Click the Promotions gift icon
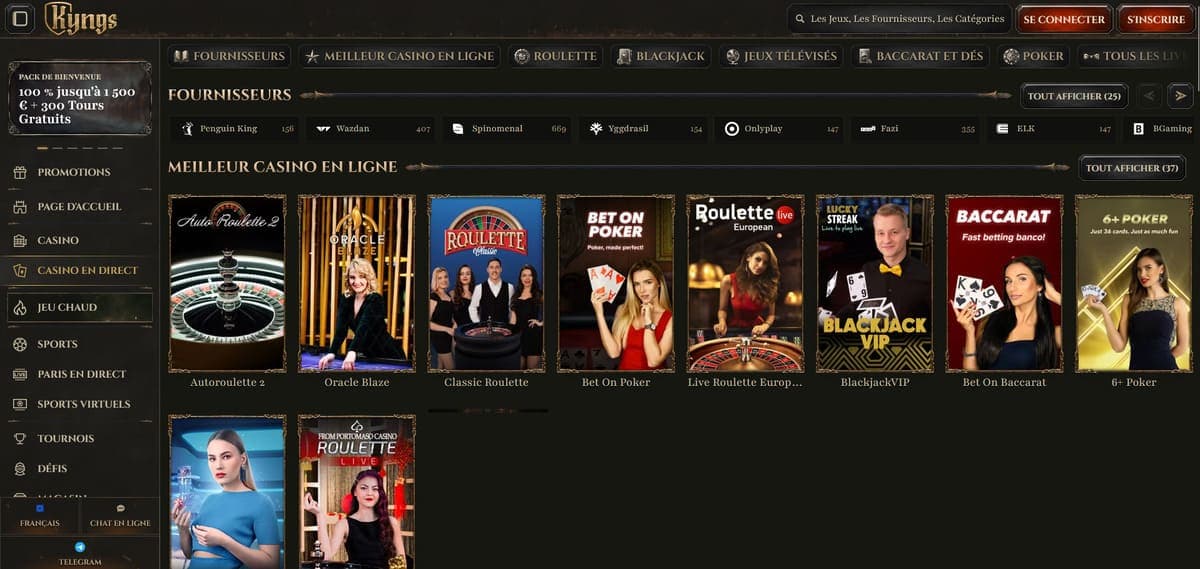The width and height of the screenshot is (1200, 569). (x=19, y=172)
